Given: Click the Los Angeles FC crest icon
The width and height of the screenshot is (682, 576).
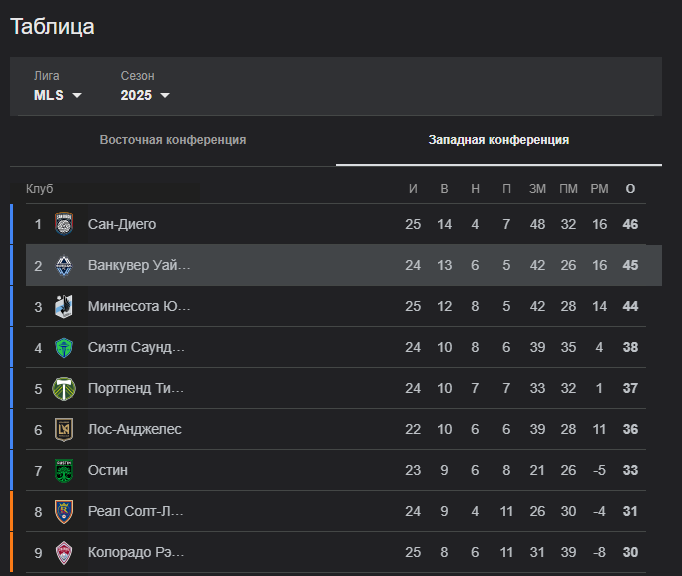Looking at the screenshot, I should click(x=64, y=429).
